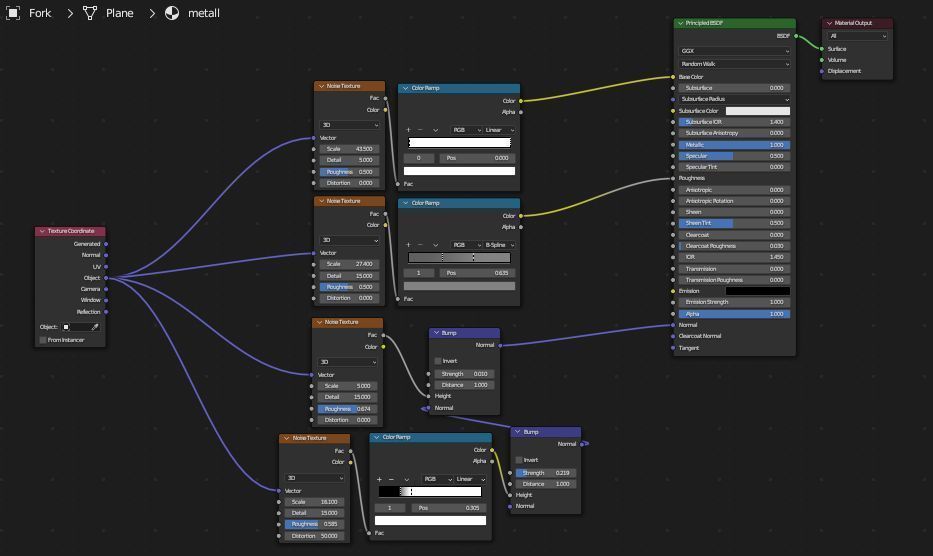
Task: Click the black-to-white gradient bar on Color Ramp
Action: coord(430,492)
